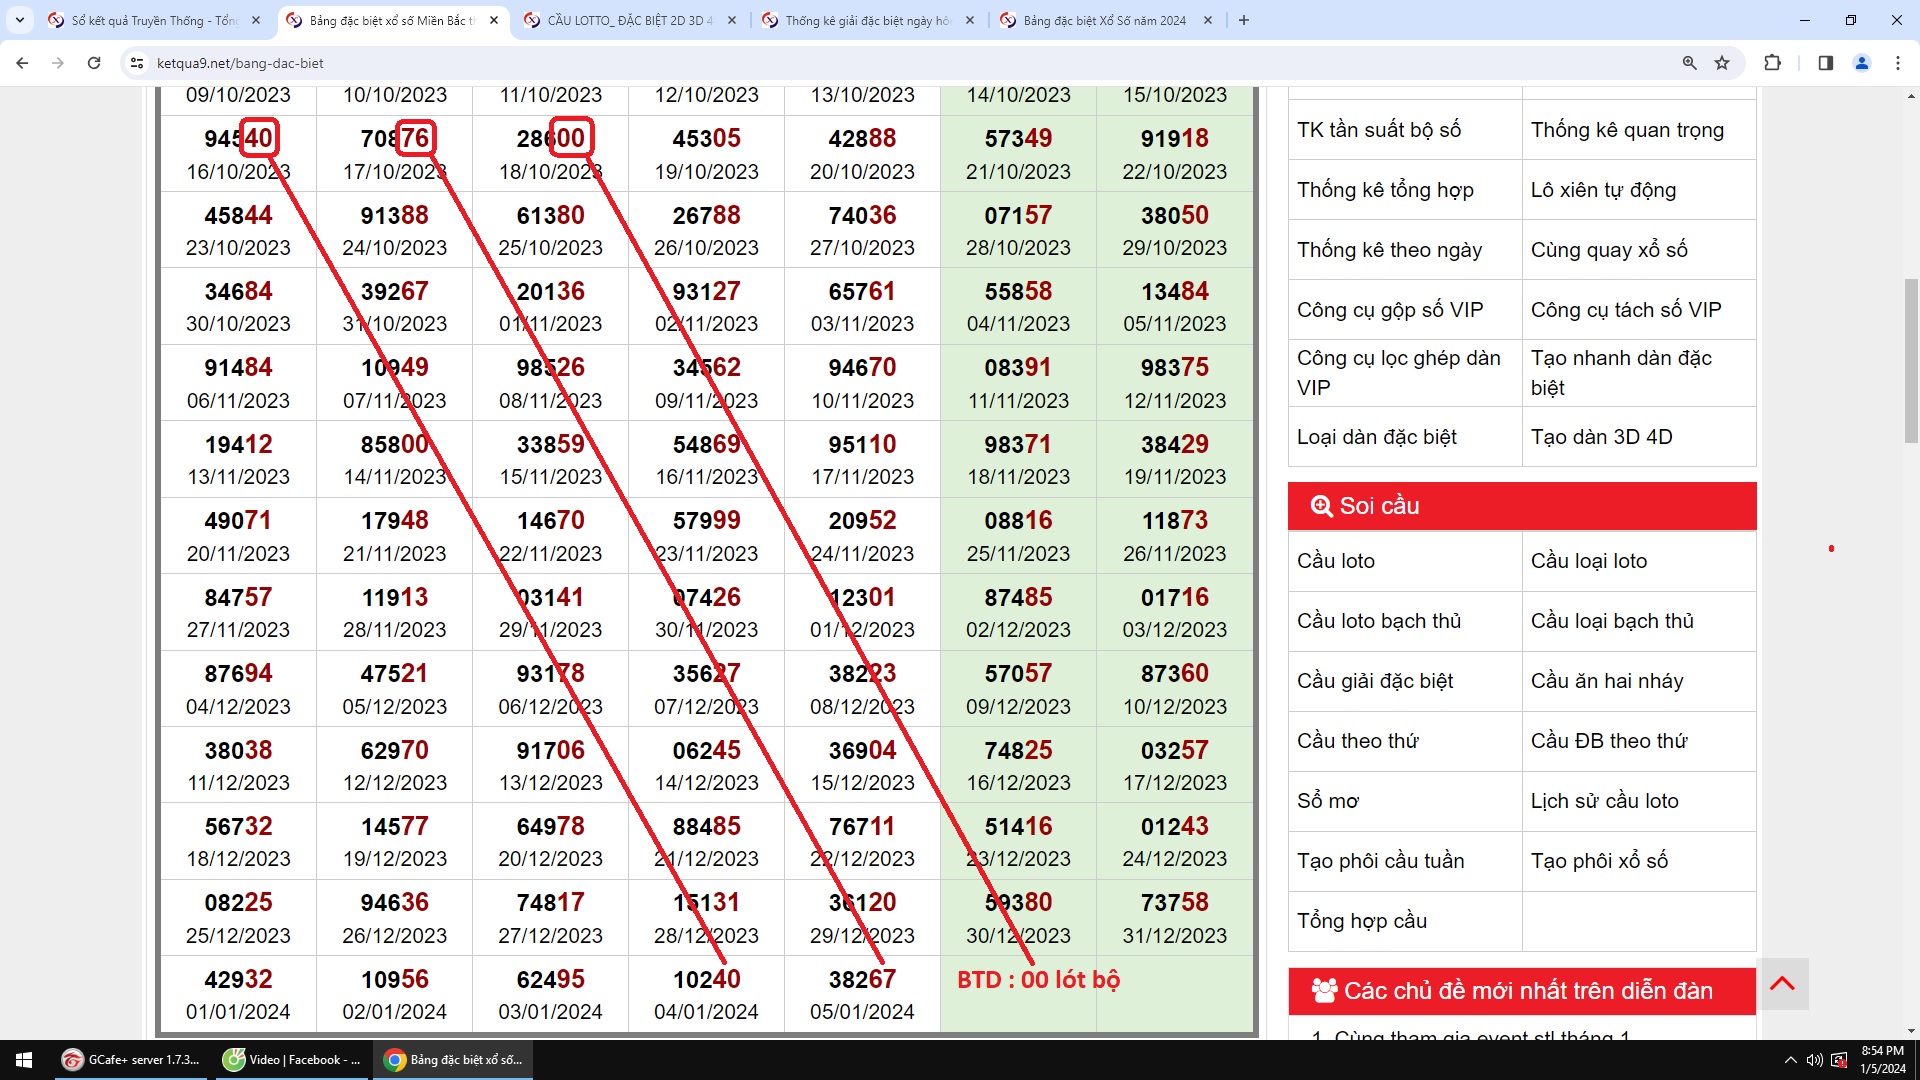This screenshot has width=1920, height=1080.
Task: Click the Chrome profile avatar icon
Action: (1862, 63)
